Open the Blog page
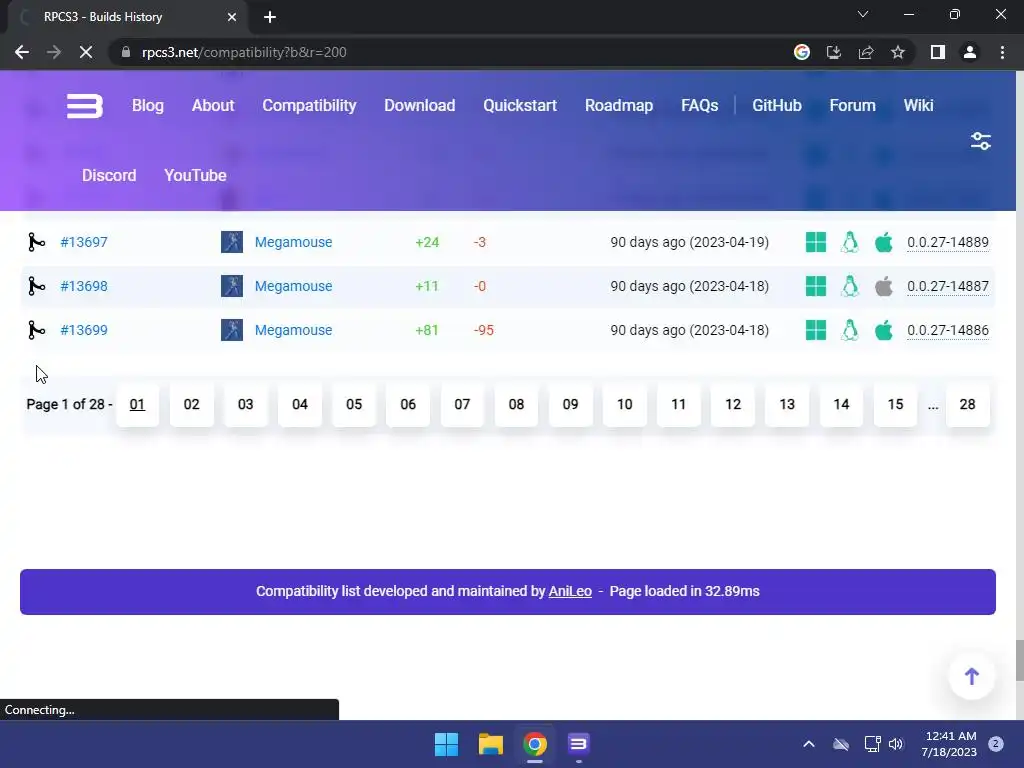1024x768 pixels. pos(148,106)
